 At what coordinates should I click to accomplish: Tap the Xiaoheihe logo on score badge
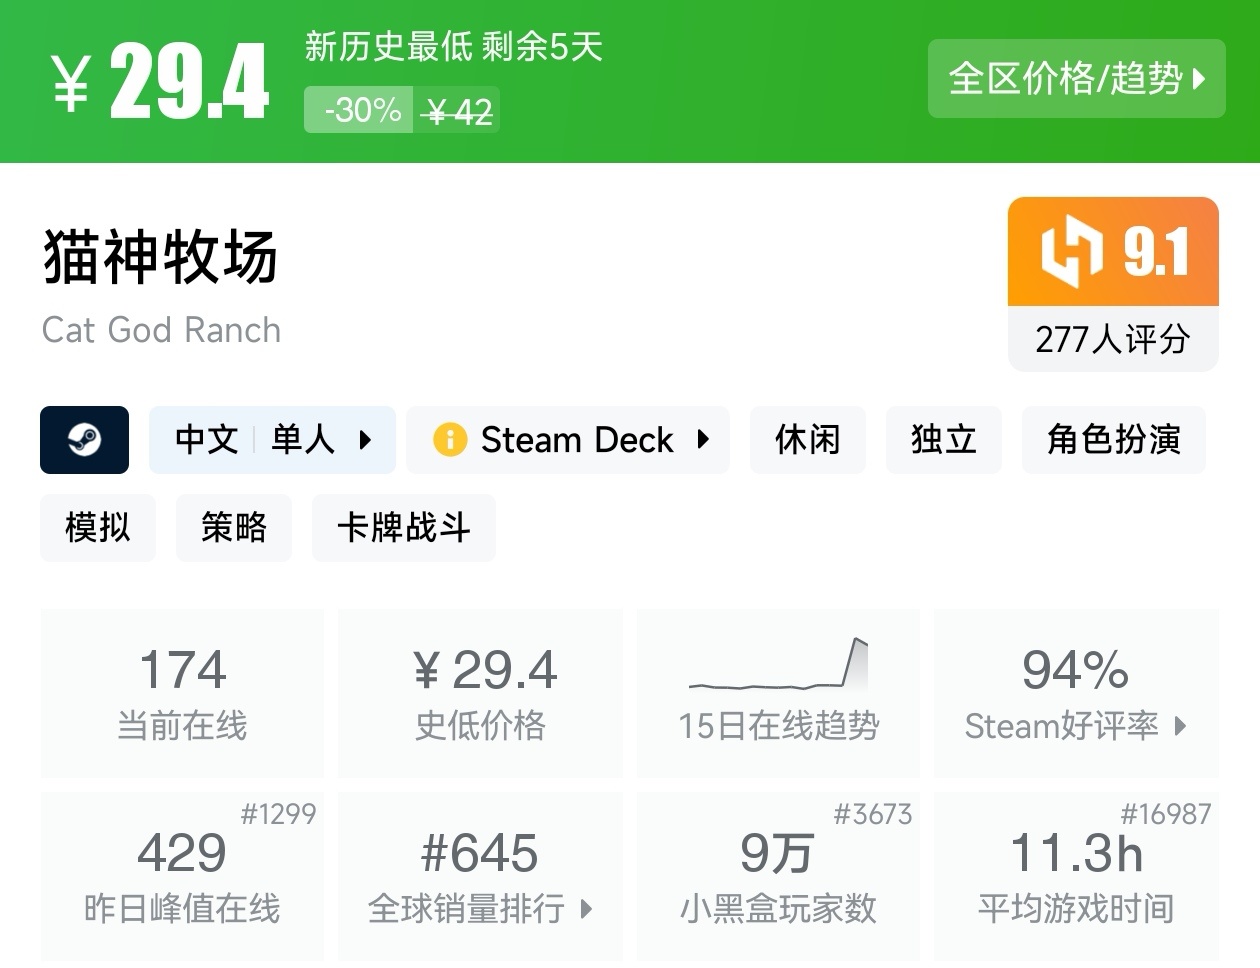[x=1071, y=251]
